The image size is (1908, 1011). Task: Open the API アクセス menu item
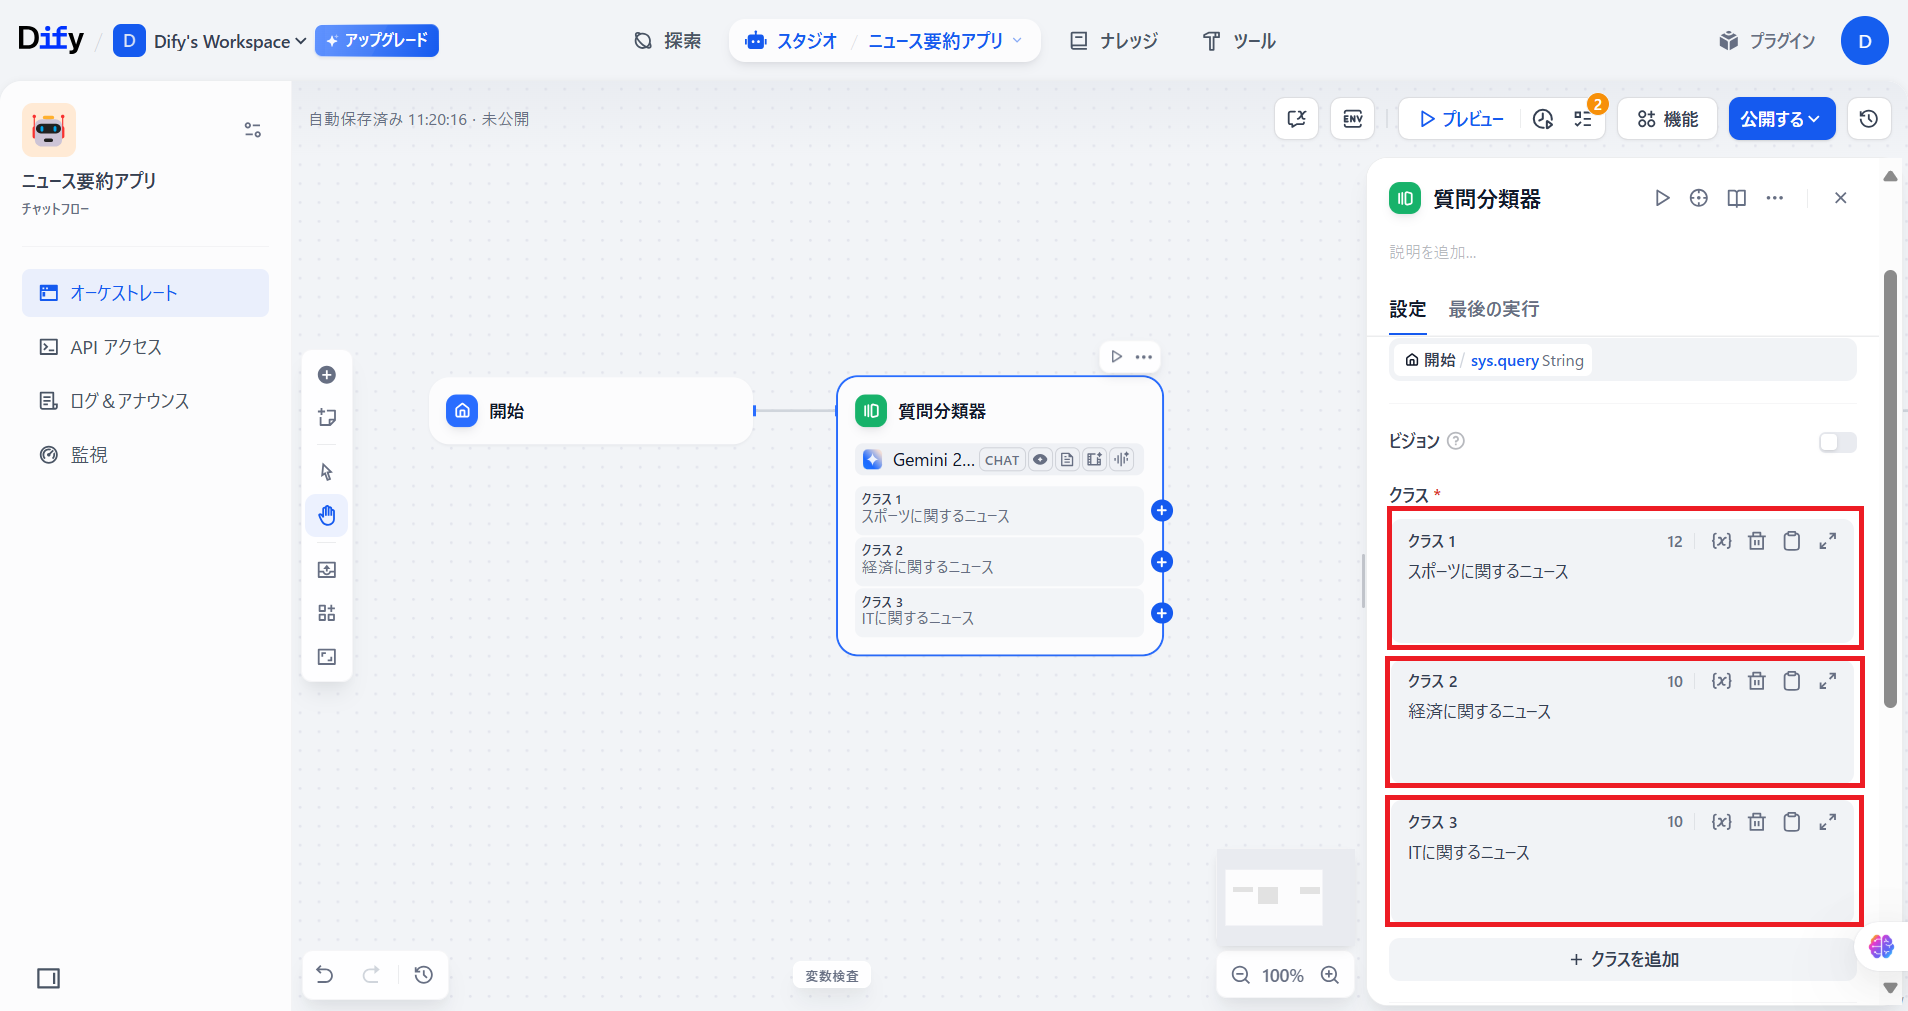coord(116,347)
